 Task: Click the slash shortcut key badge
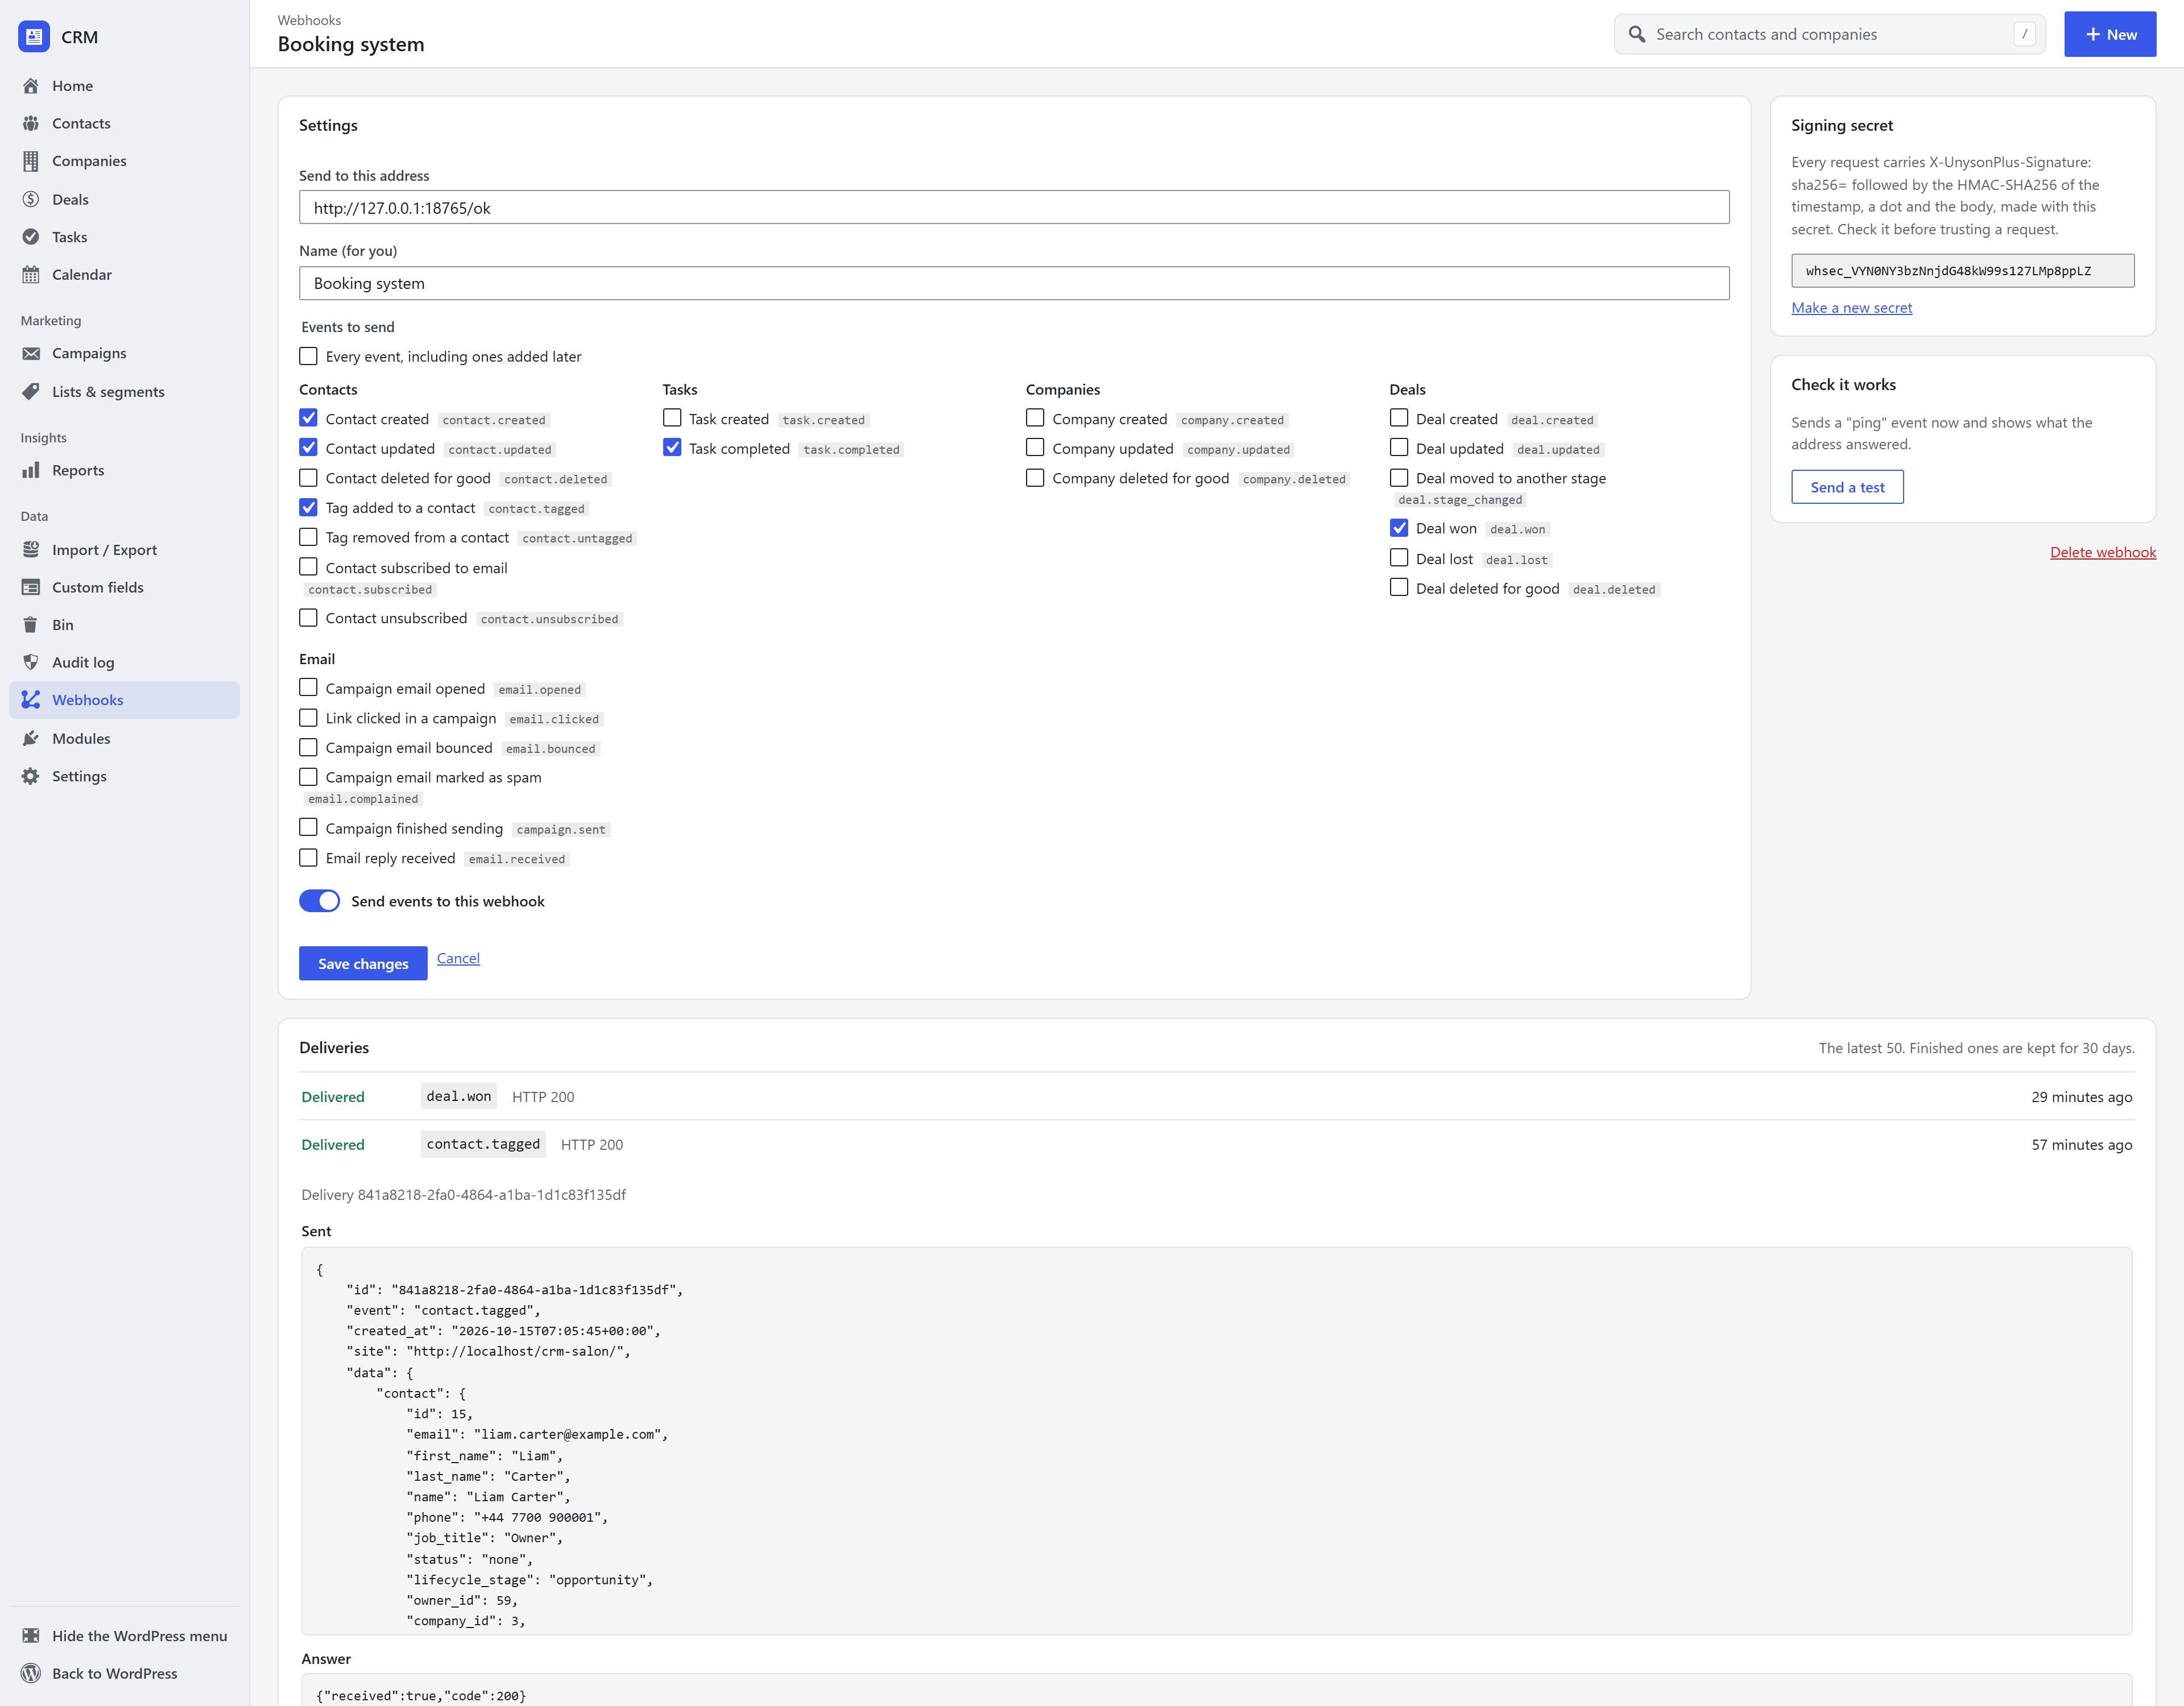point(2024,34)
